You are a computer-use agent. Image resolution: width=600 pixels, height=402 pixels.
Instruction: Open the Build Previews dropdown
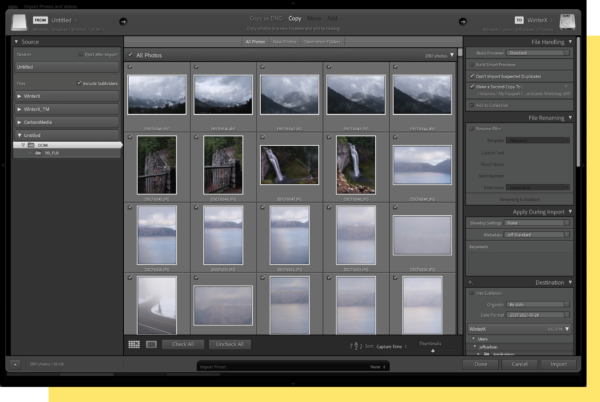538,53
